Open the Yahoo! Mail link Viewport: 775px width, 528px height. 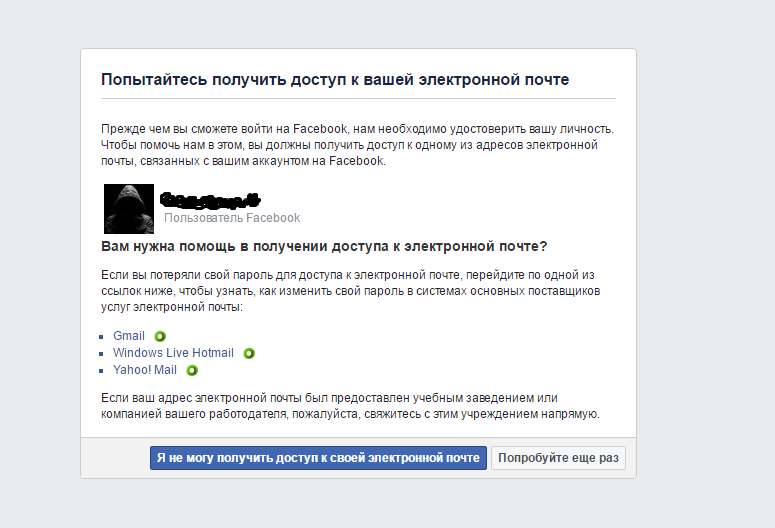(145, 370)
